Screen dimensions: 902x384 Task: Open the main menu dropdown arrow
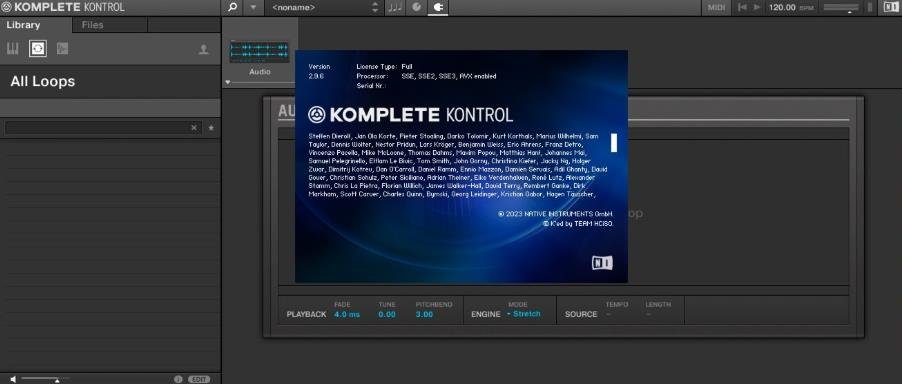pos(253,7)
